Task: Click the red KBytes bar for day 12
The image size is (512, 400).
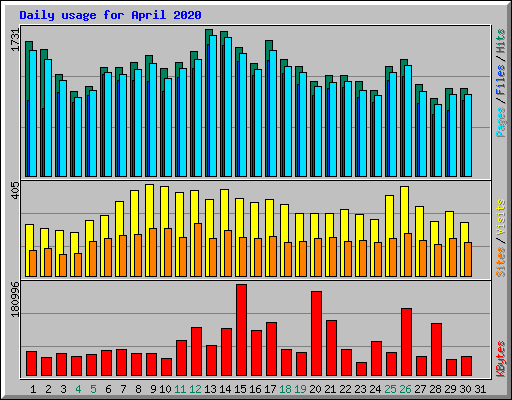Action: click(x=197, y=351)
